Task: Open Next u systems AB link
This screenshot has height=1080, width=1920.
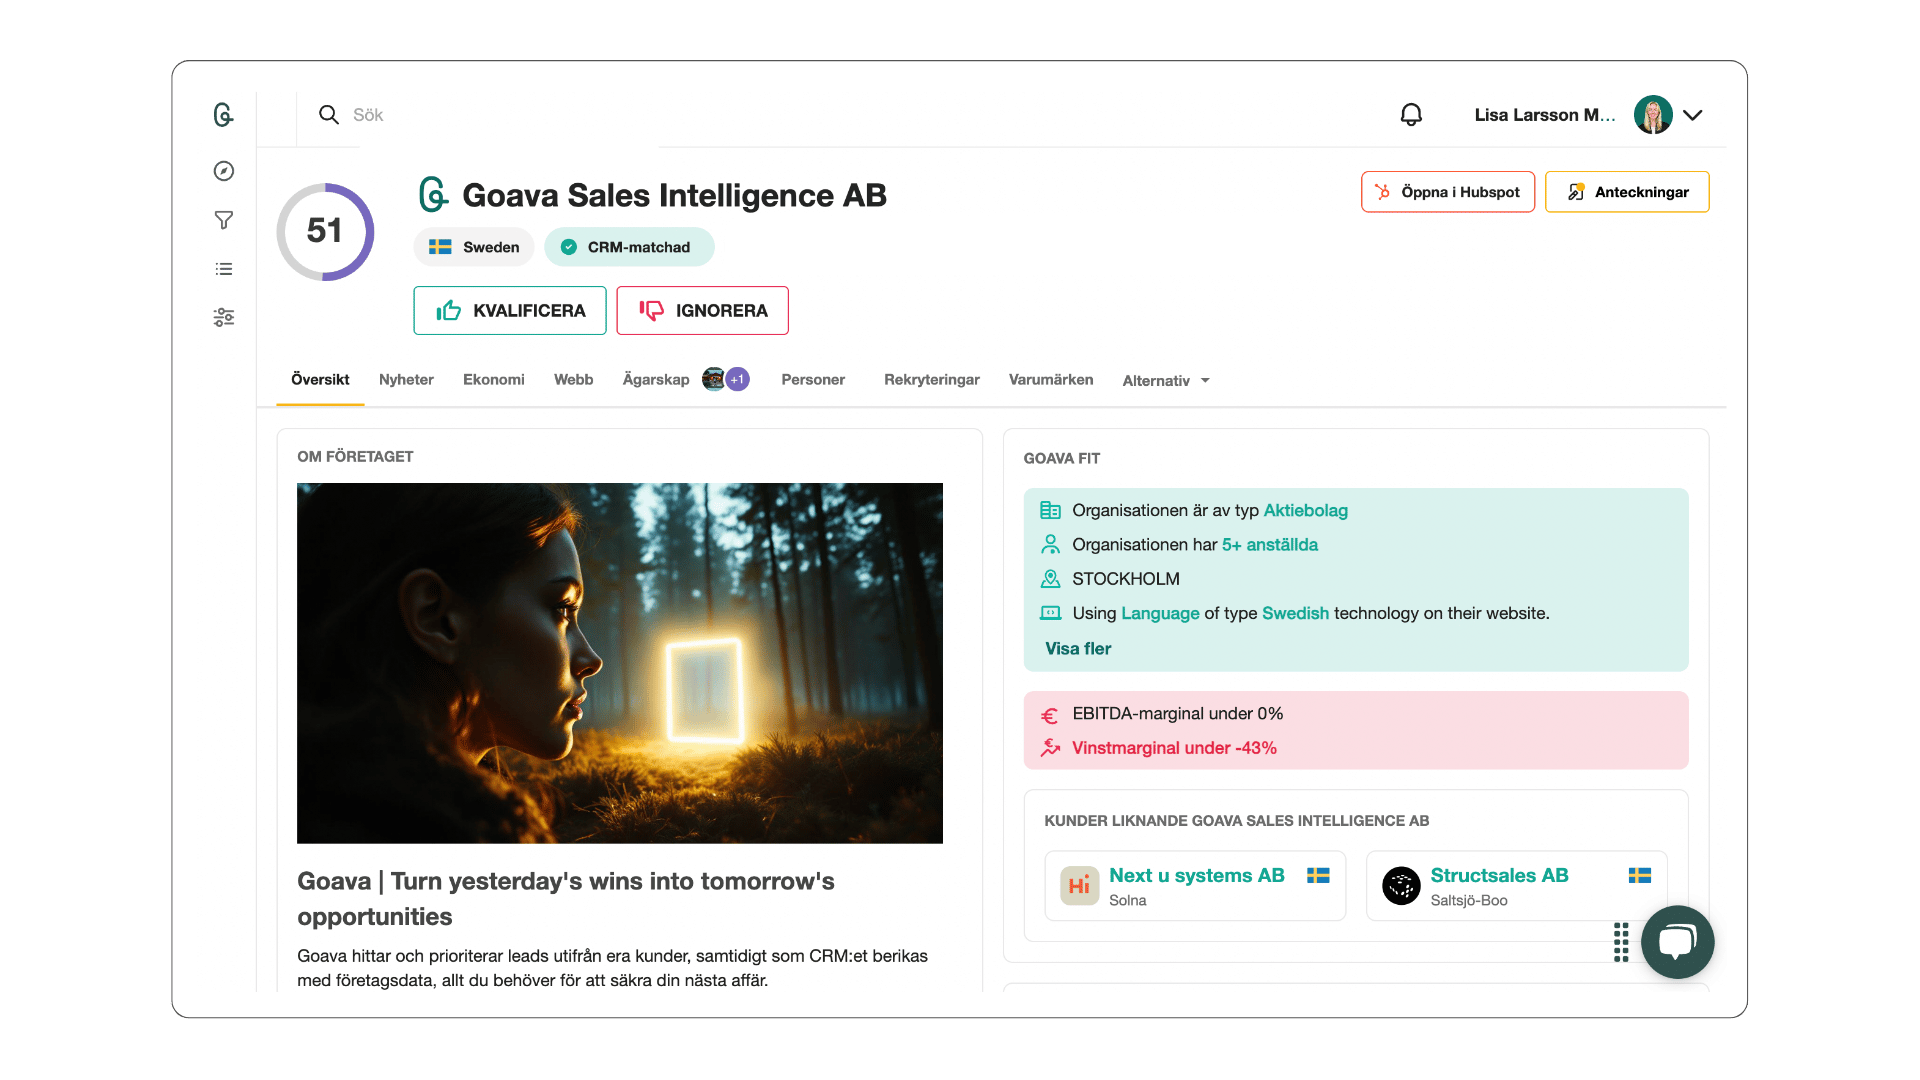Action: (x=1196, y=876)
